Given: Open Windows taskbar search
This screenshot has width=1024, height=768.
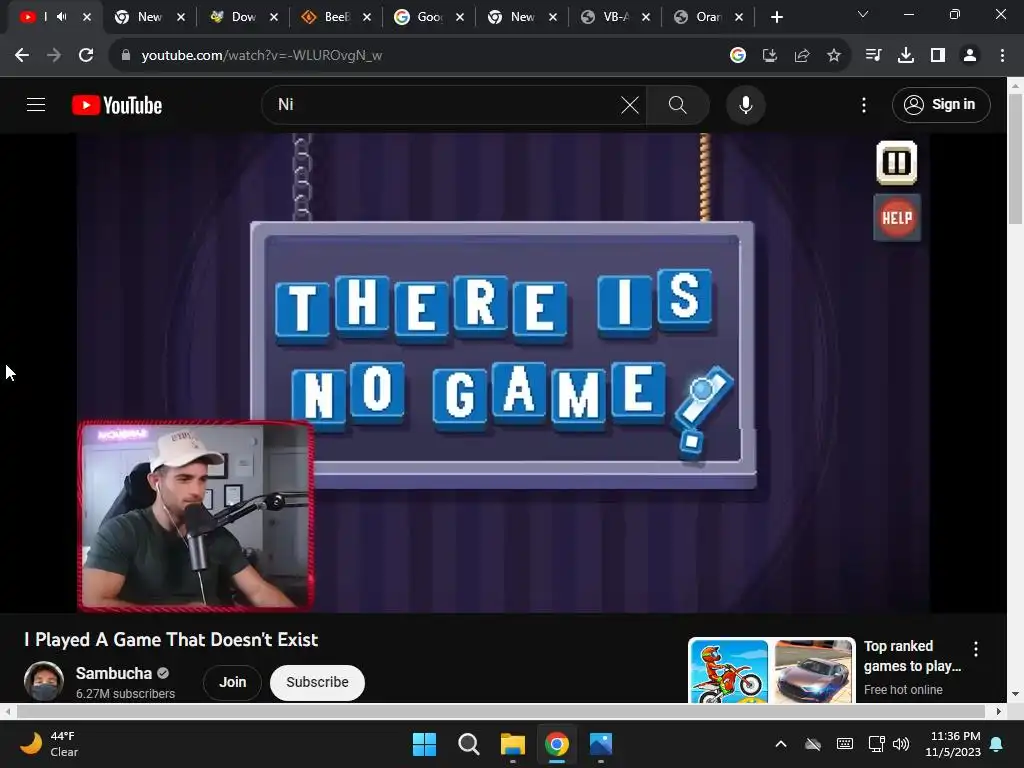Looking at the screenshot, I should coord(468,744).
